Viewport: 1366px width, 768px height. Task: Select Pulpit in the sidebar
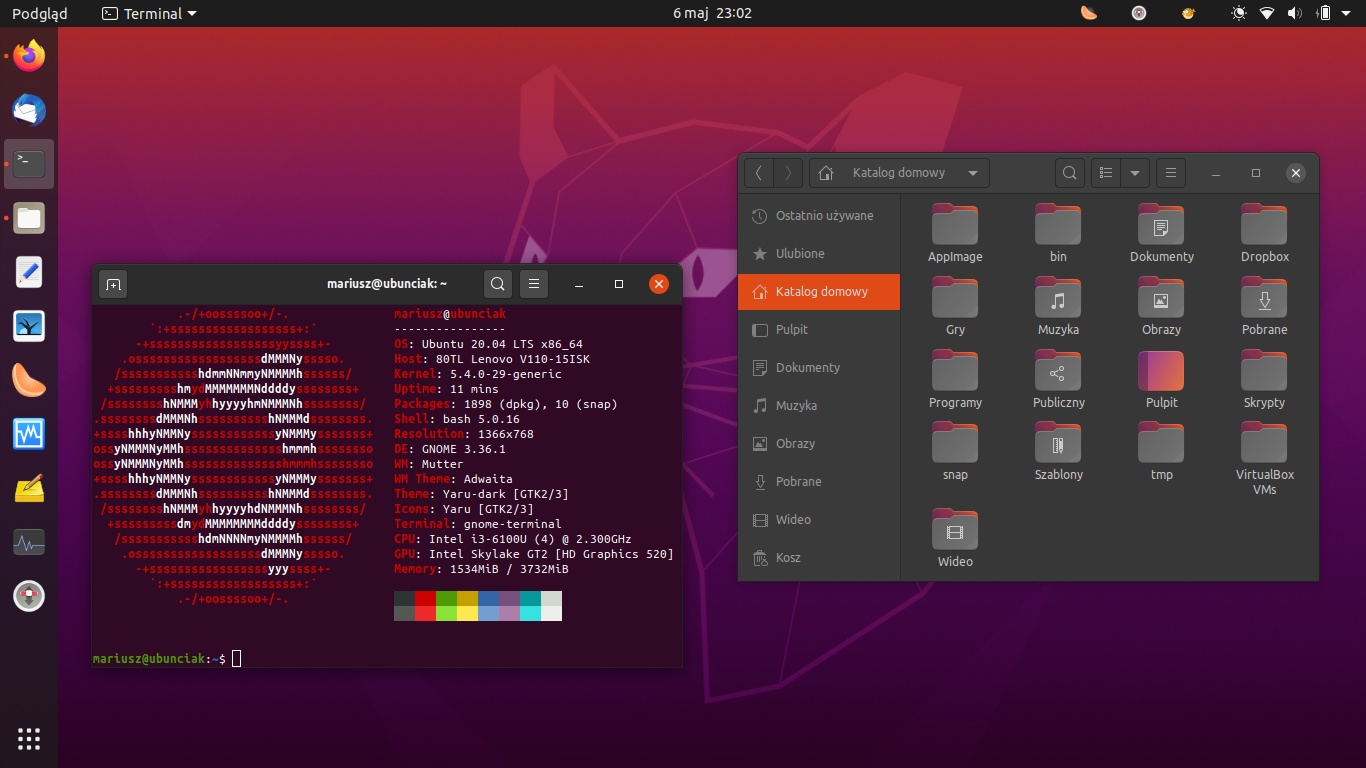click(x=819, y=330)
